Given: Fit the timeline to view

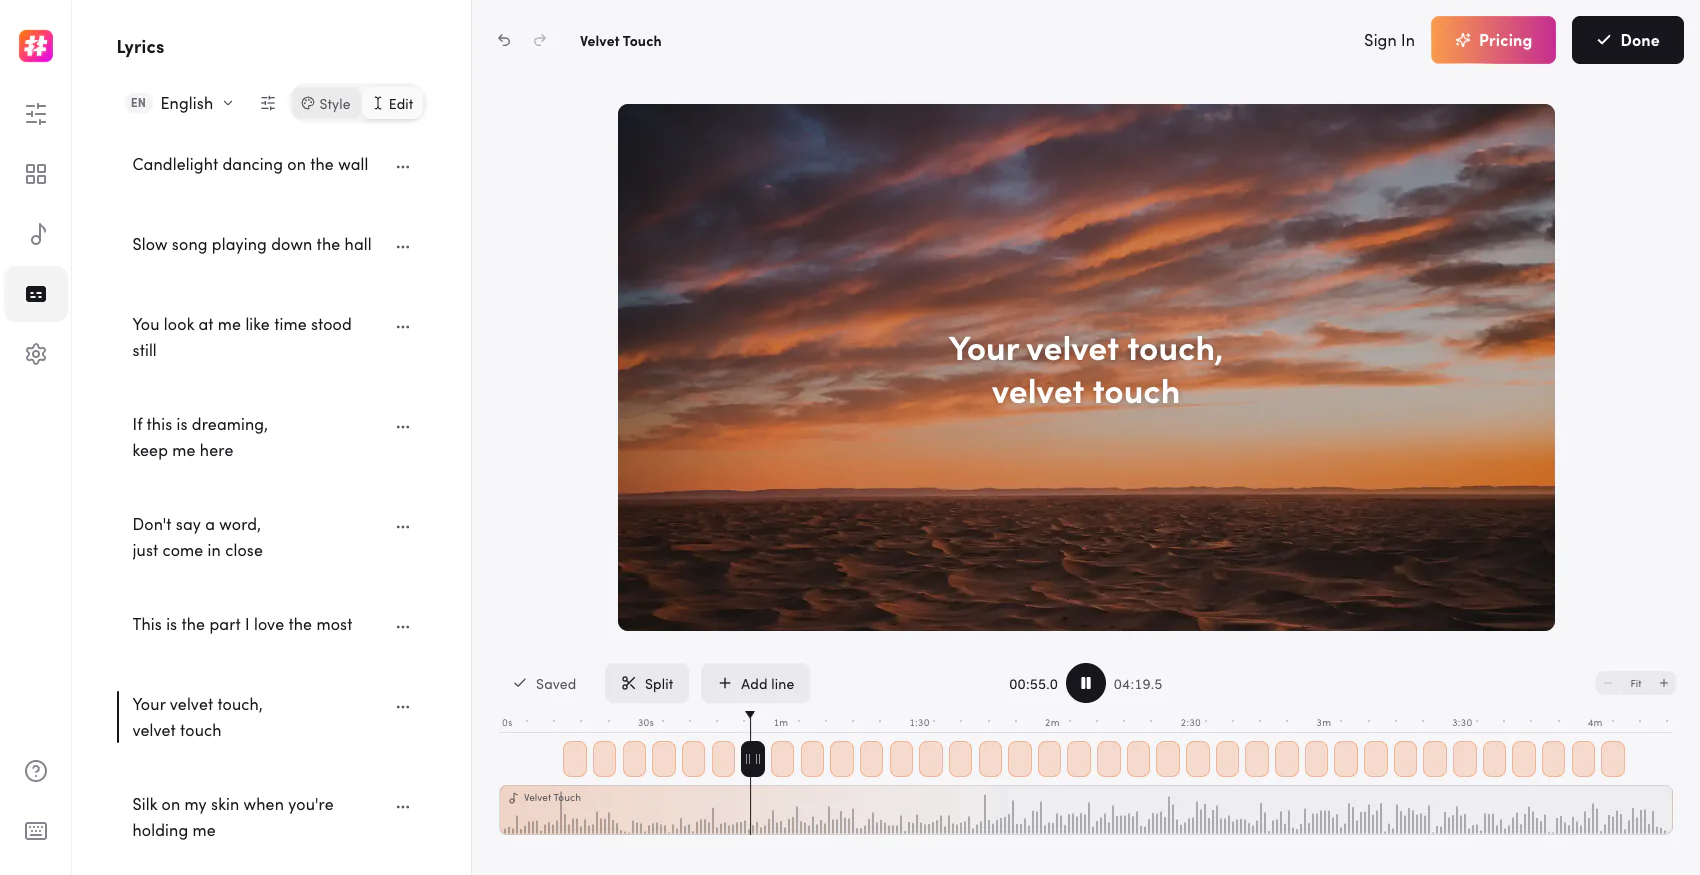Looking at the screenshot, I should click(1636, 683).
